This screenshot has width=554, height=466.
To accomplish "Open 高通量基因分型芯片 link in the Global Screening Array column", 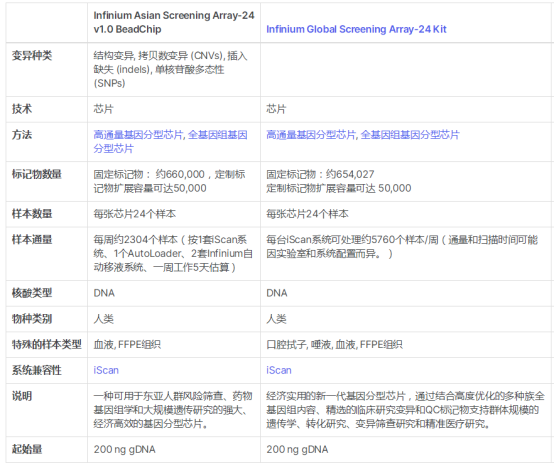I will pos(311,135).
